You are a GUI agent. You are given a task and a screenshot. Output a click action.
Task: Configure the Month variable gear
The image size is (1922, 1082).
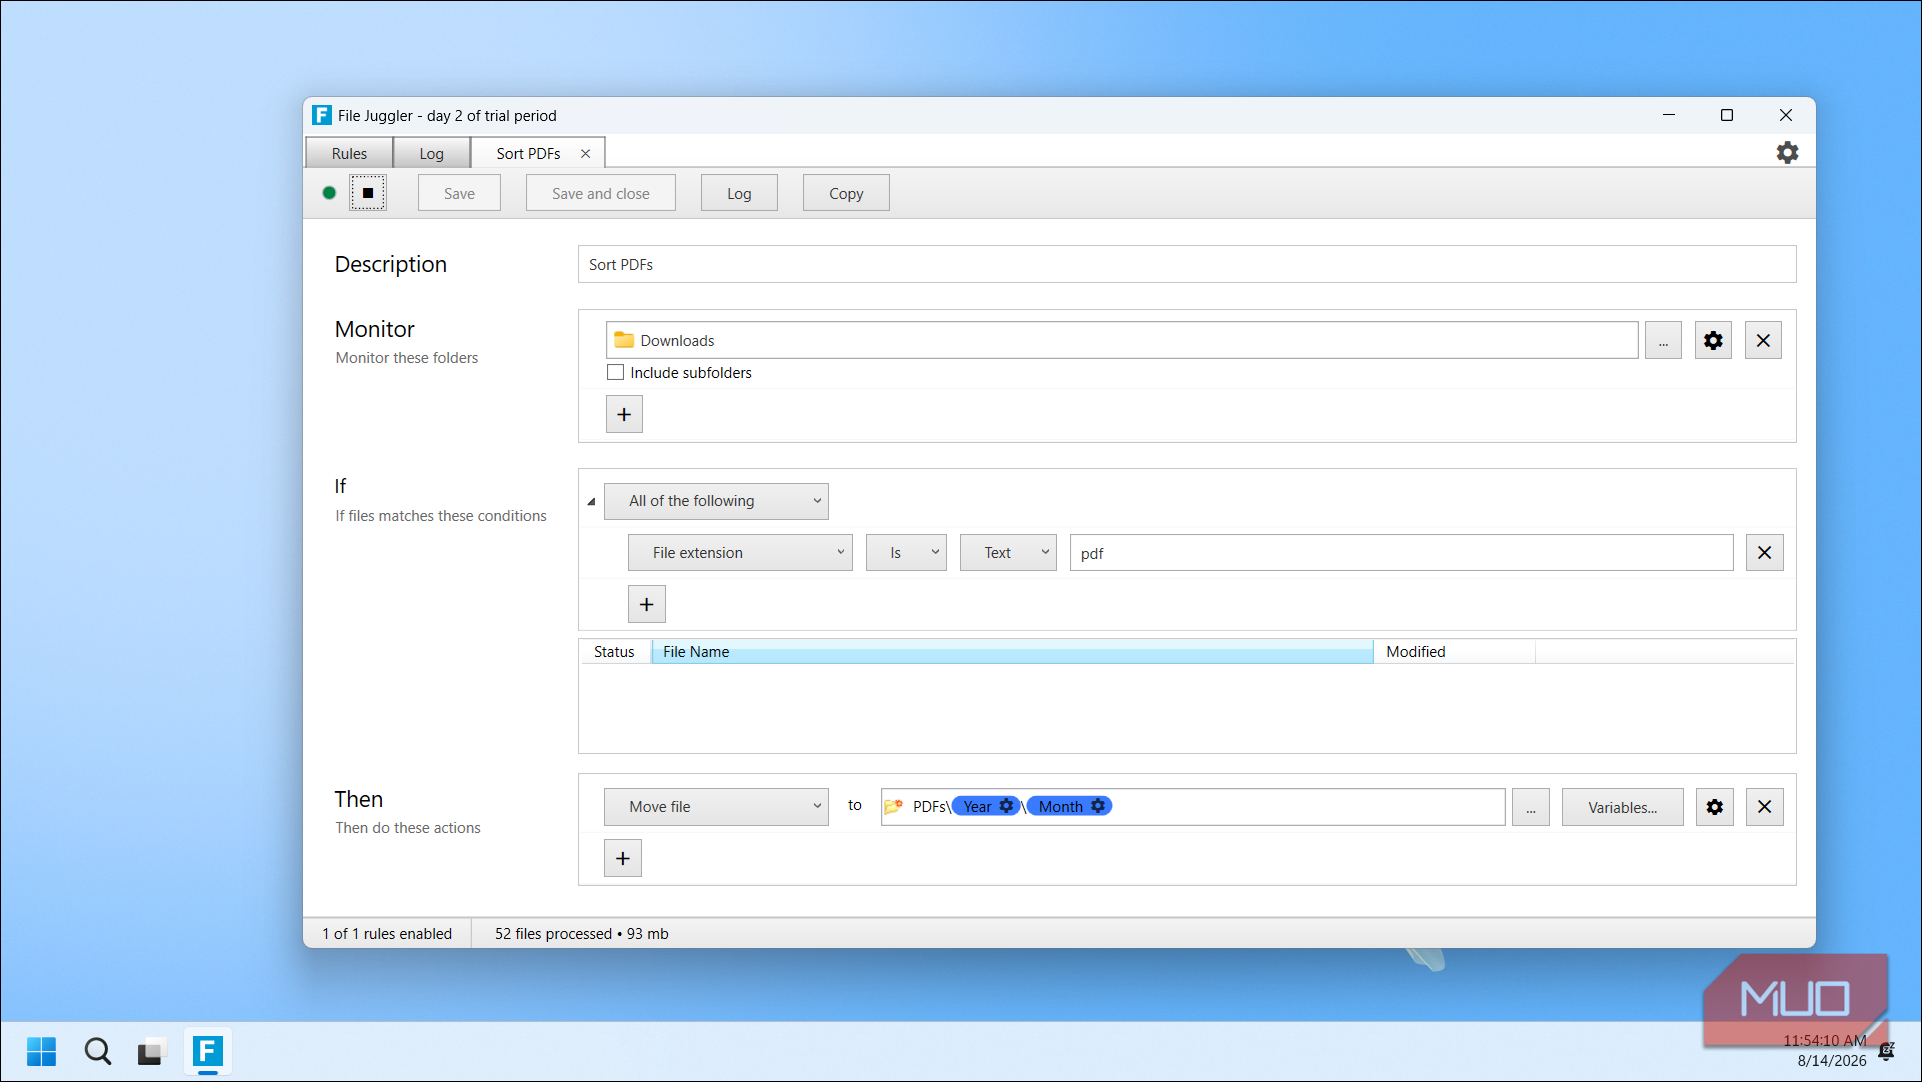pyautogui.click(x=1097, y=806)
